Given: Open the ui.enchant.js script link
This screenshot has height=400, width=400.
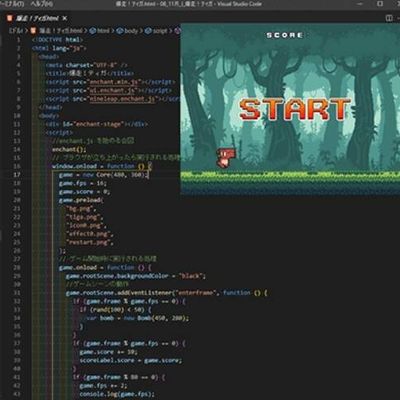Looking at the screenshot, I should tap(112, 90).
